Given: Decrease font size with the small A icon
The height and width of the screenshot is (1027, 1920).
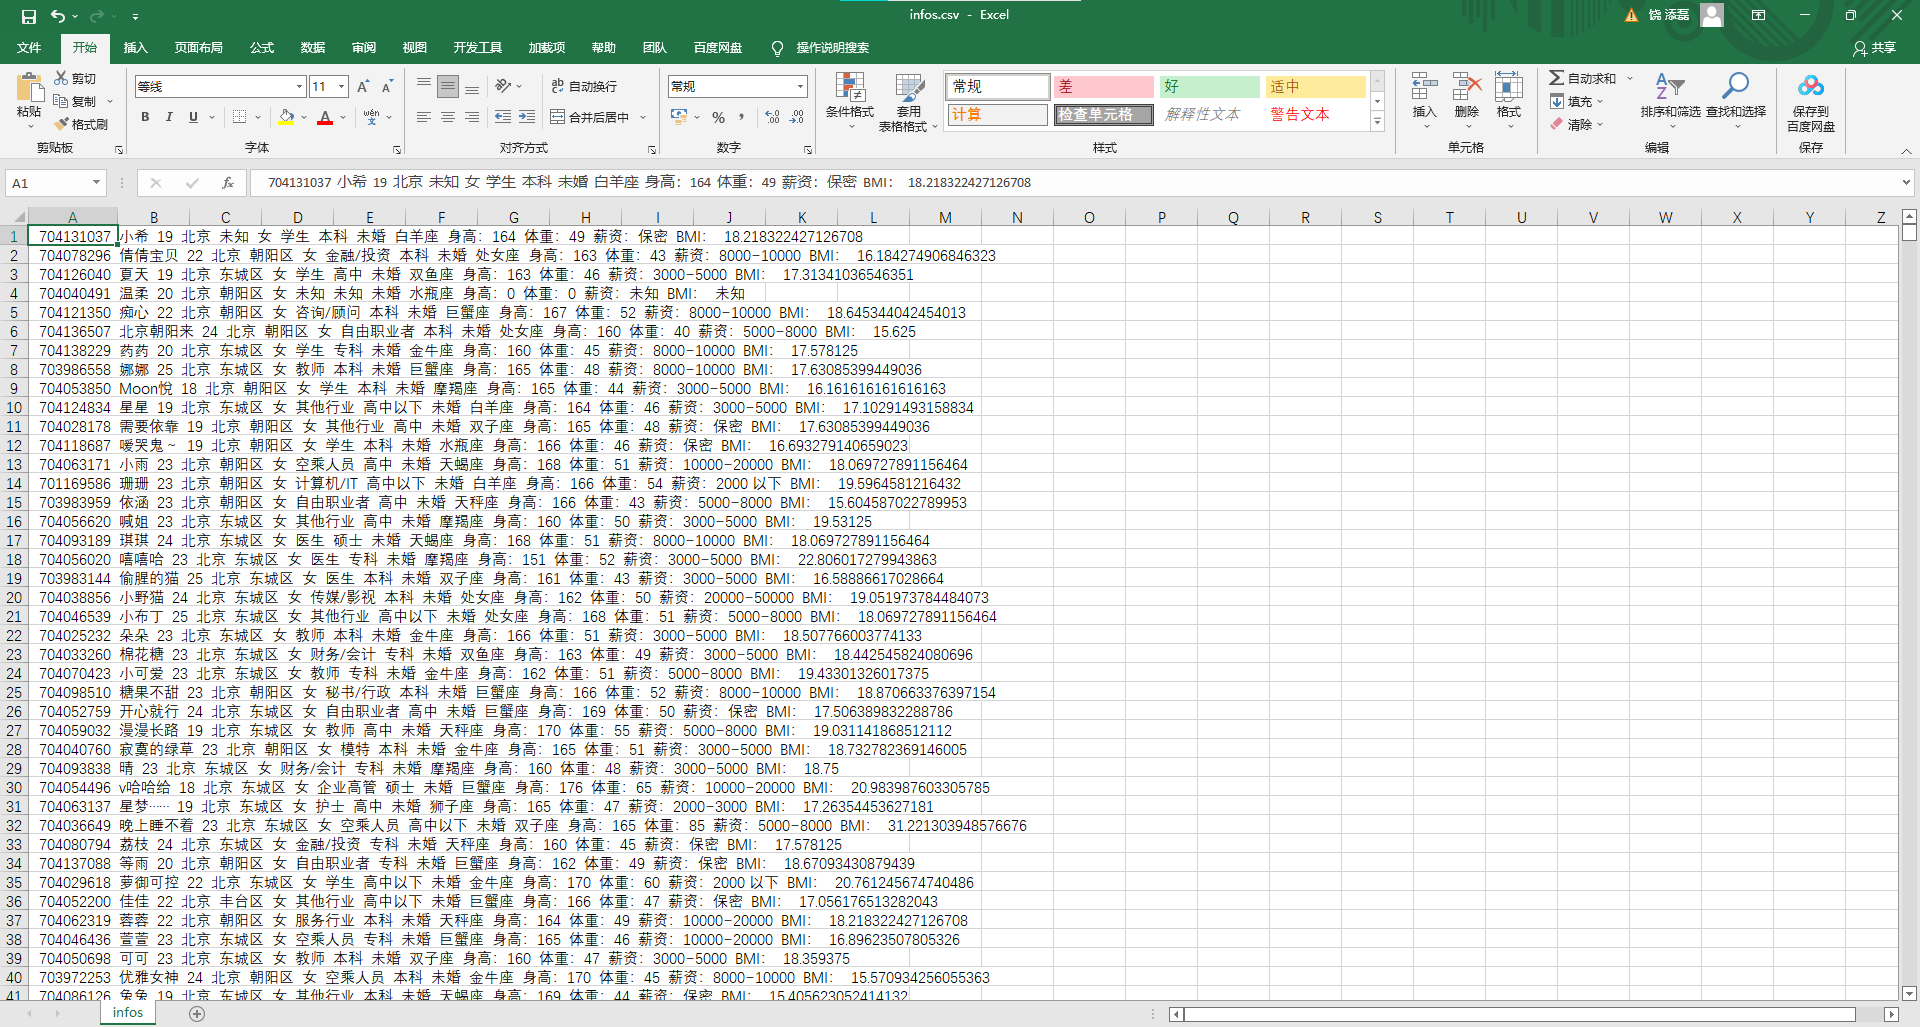Looking at the screenshot, I should (x=387, y=87).
